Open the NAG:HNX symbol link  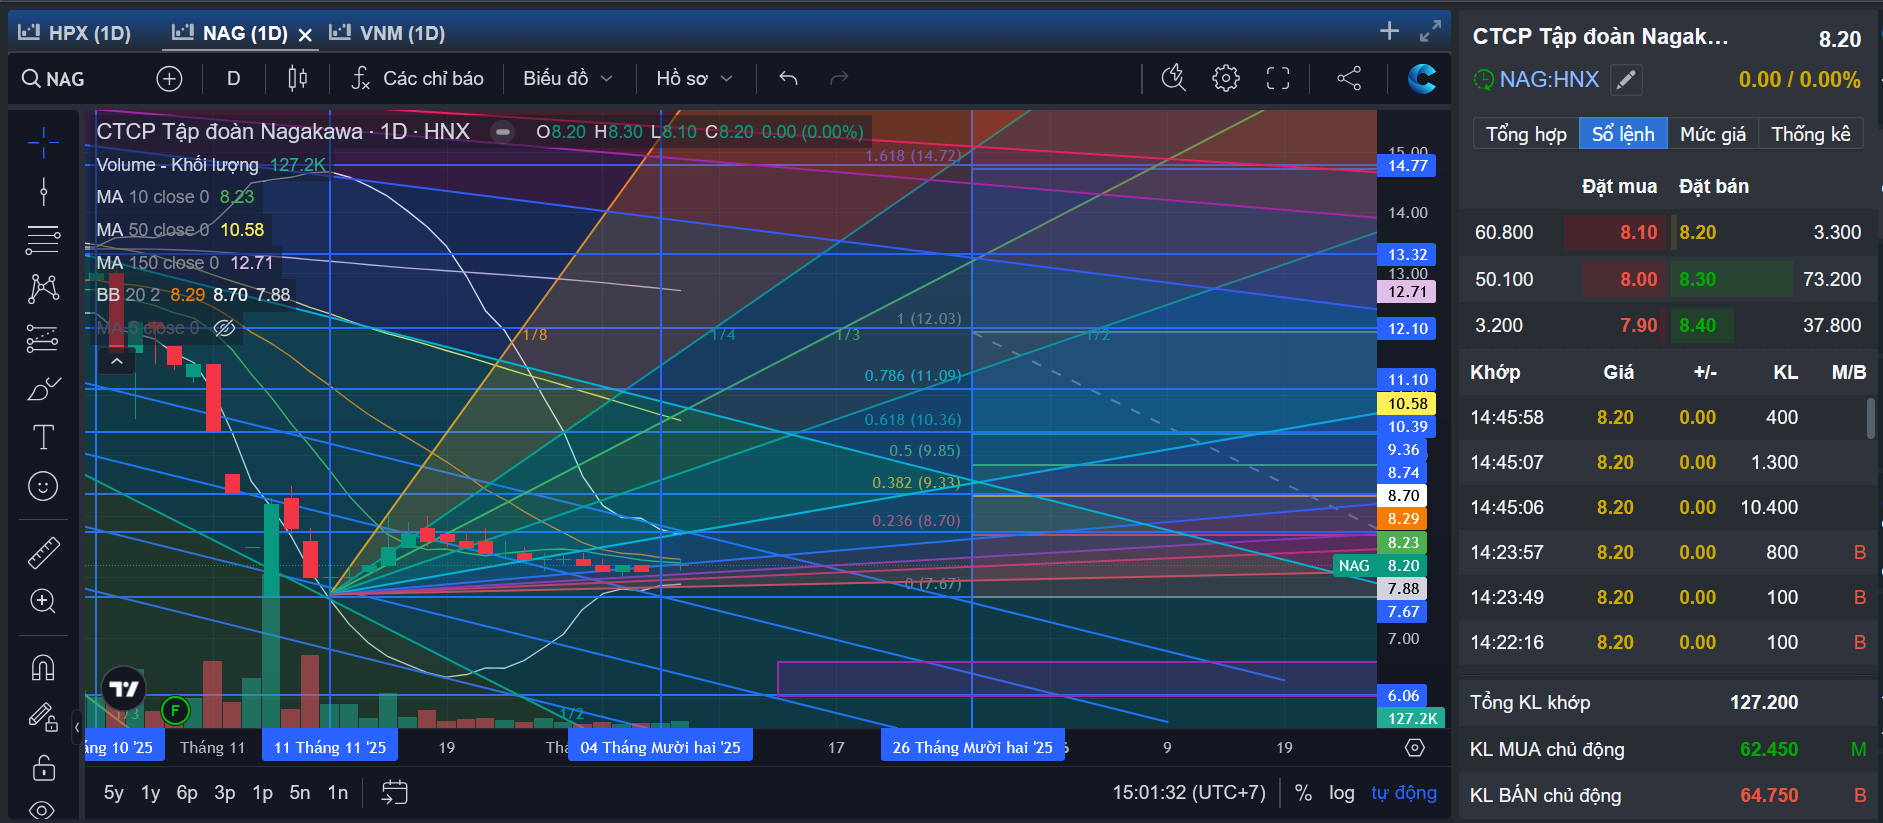[x=1549, y=79]
